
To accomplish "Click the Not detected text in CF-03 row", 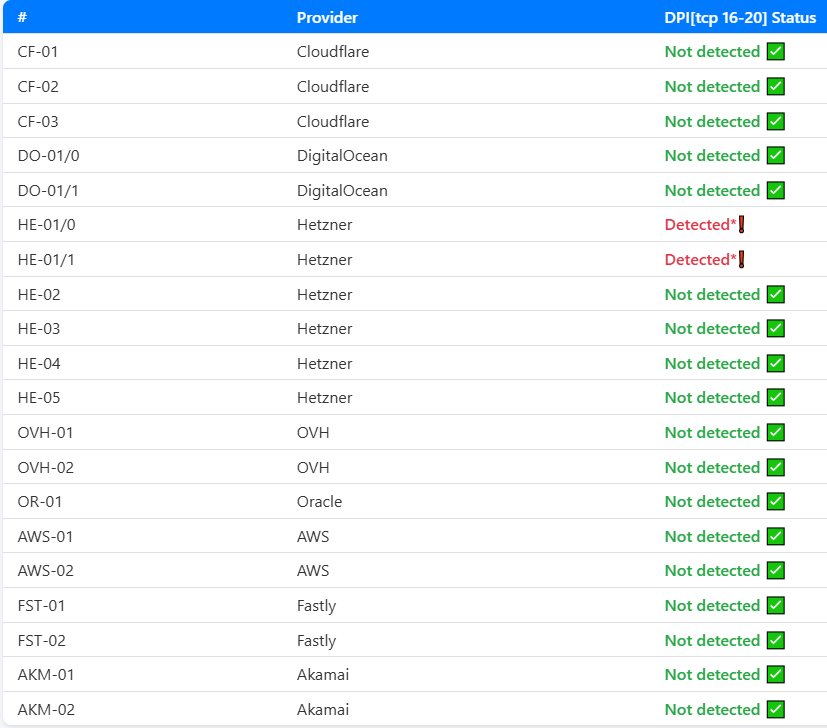I will tap(712, 121).
